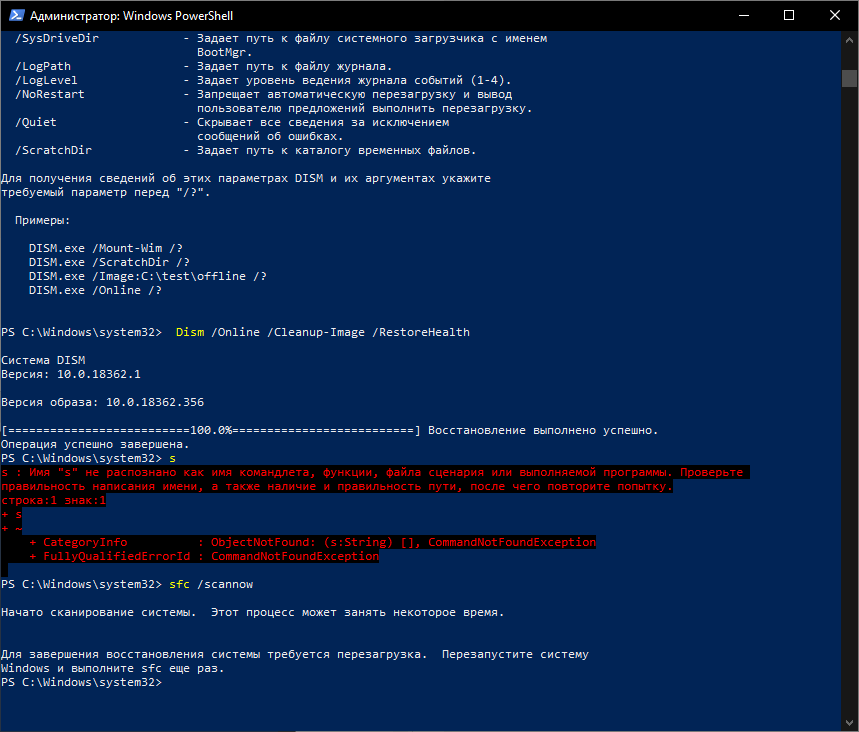Image resolution: width=859 pixels, height=732 pixels.
Task: Click the title text 'Администратор: Windows PowerShell'
Action: point(131,16)
